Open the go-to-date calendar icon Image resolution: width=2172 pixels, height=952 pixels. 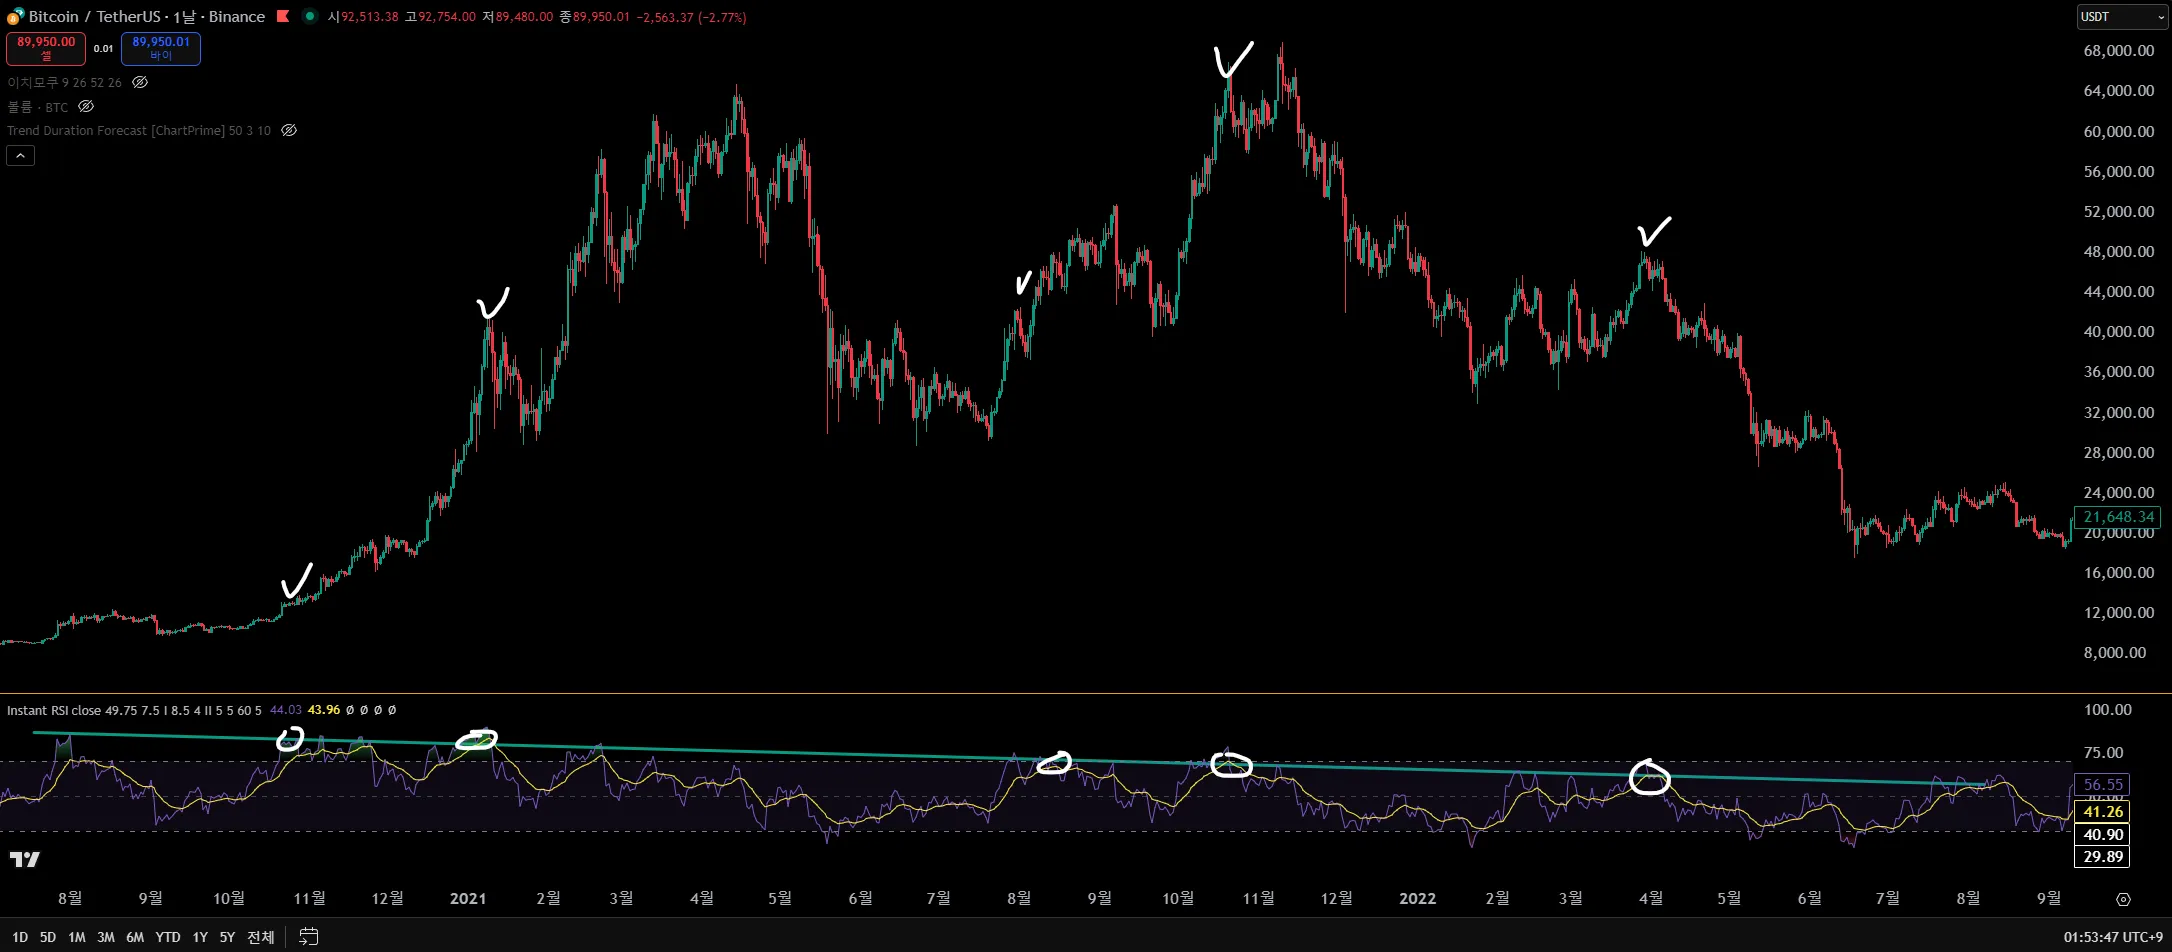(x=309, y=937)
